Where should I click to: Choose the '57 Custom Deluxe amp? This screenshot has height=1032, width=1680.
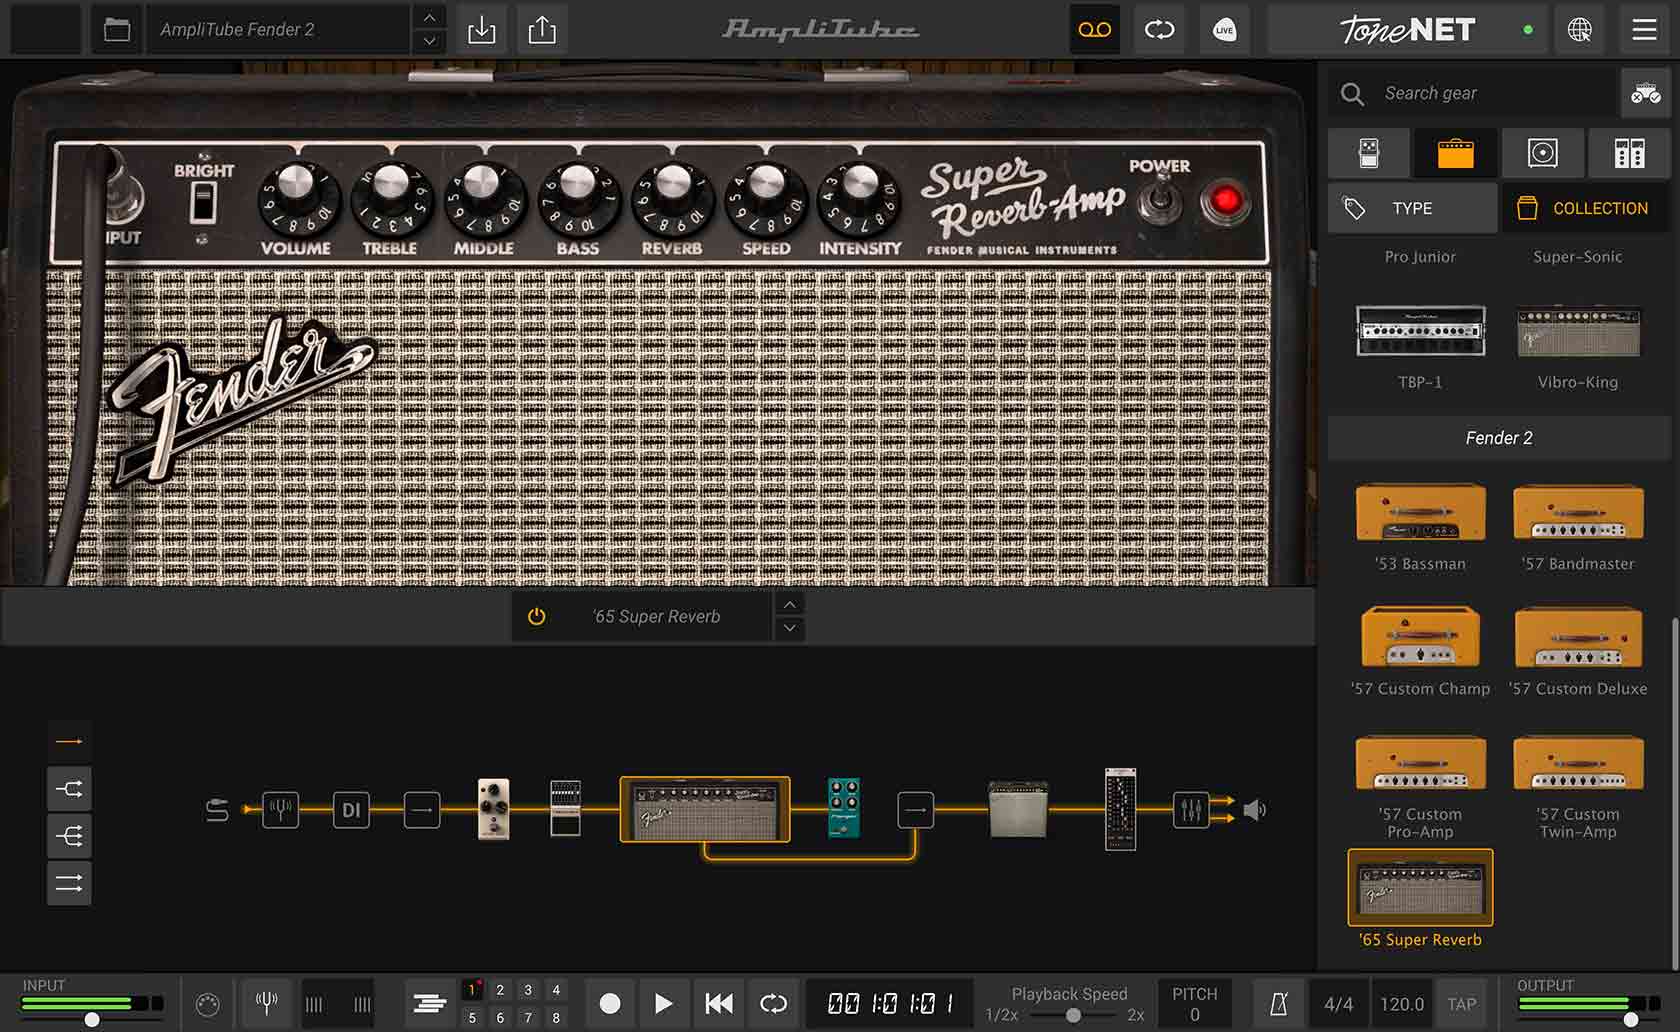point(1578,652)
